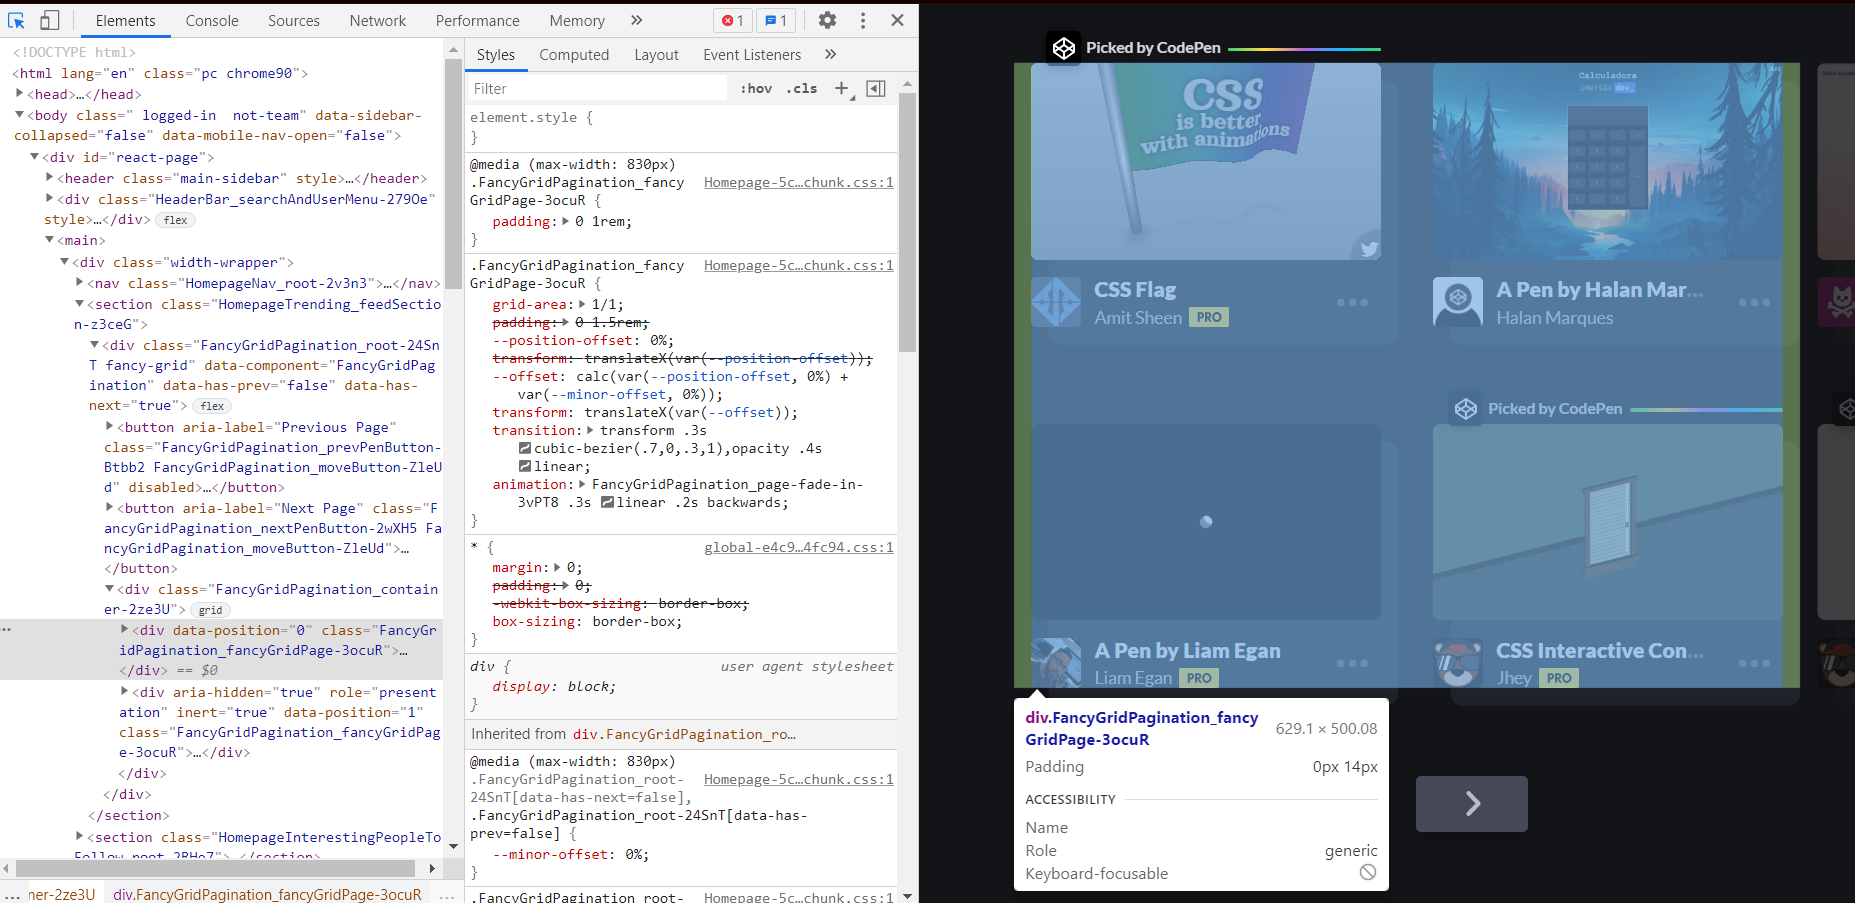Toggle the device toolbar icon

pos(49,20)
